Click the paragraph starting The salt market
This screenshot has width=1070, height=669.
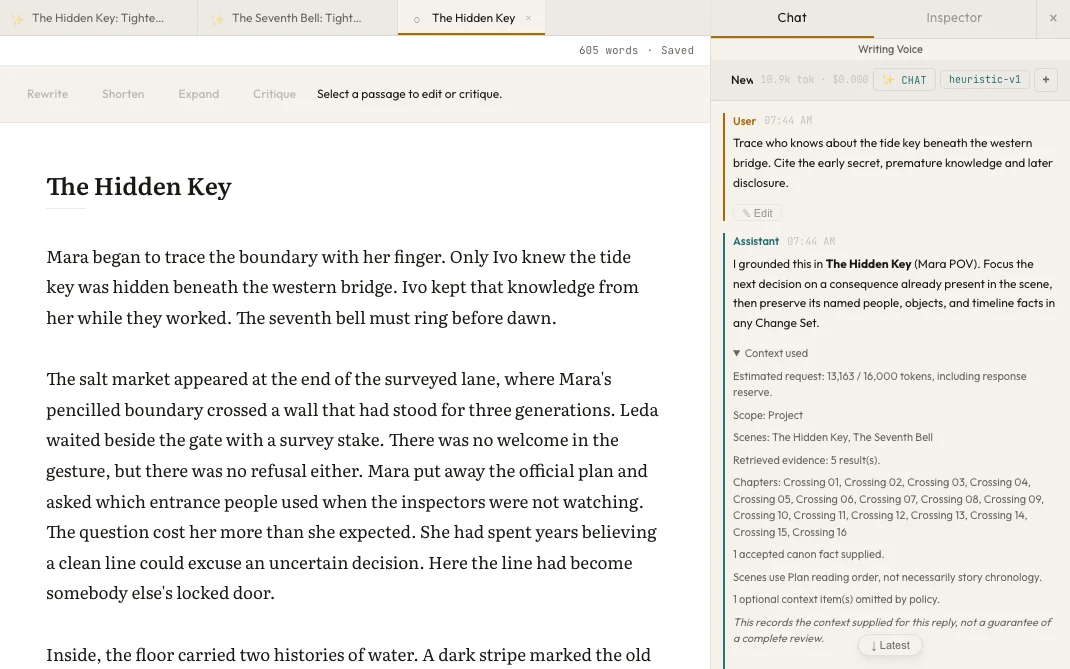pos(352,486)
